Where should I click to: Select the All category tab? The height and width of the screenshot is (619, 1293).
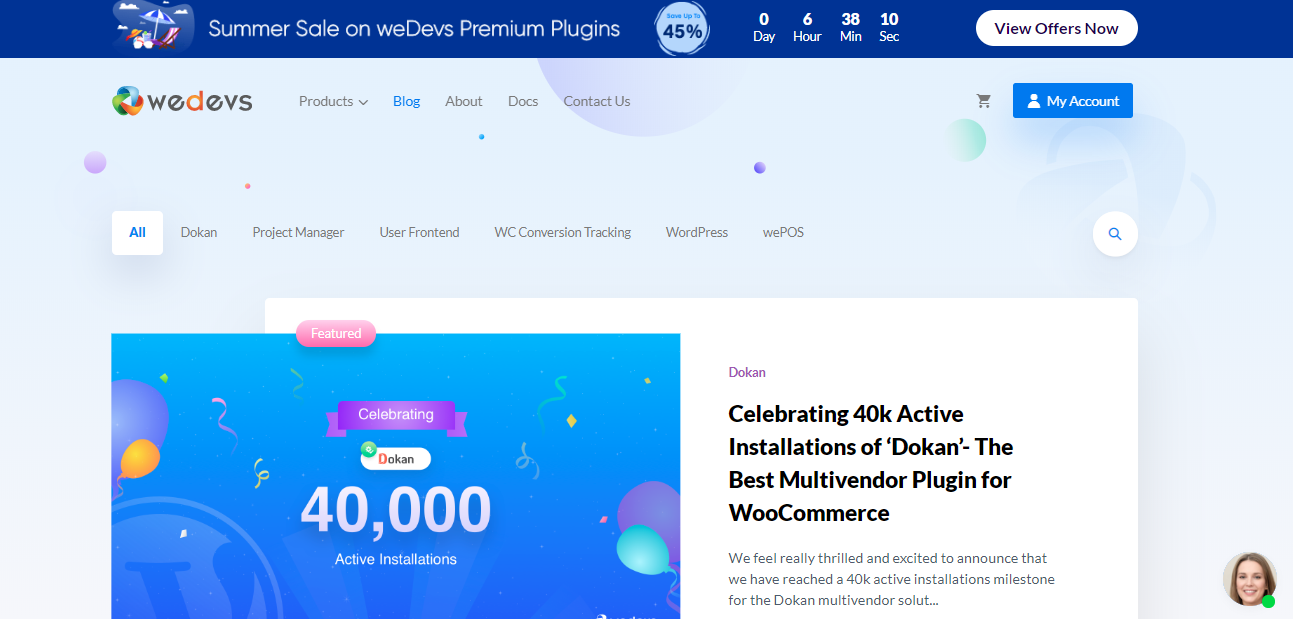click(137, 233)
